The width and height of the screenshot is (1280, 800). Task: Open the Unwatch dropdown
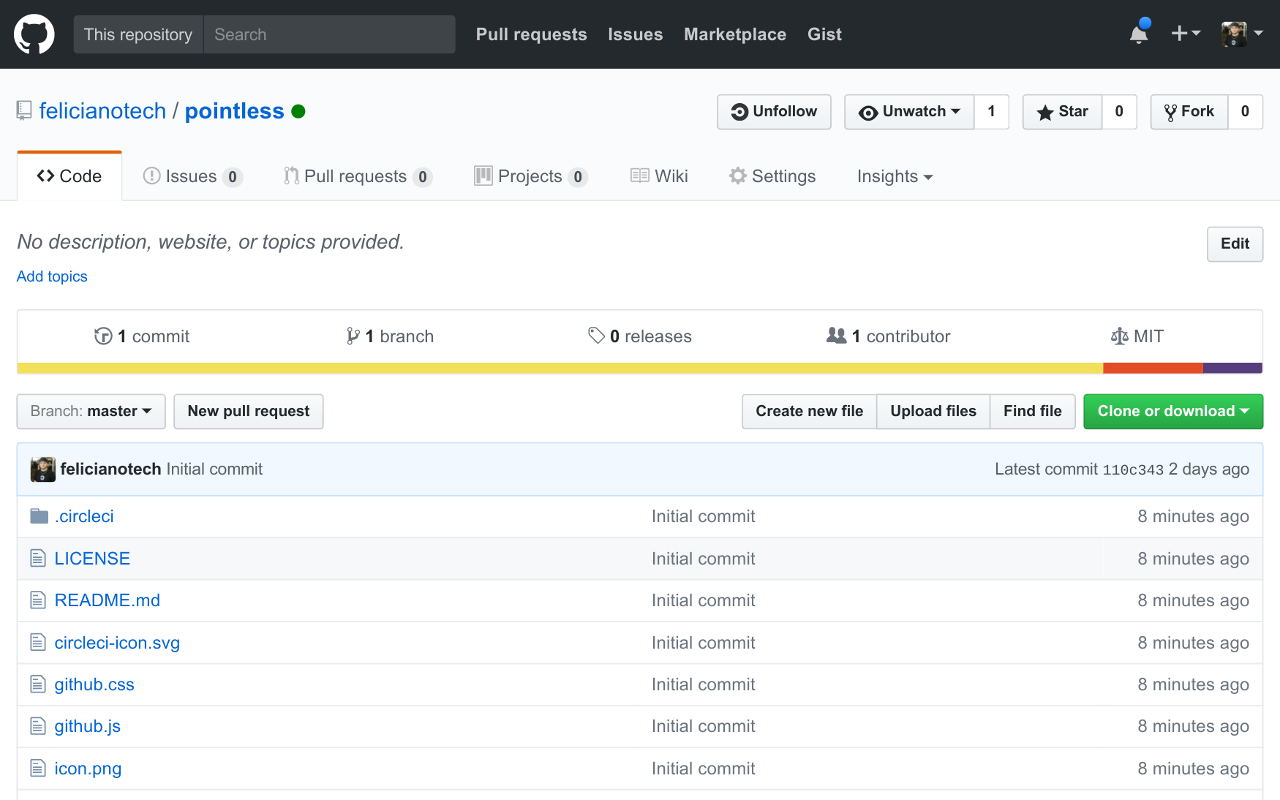click(x=909, y=112)
